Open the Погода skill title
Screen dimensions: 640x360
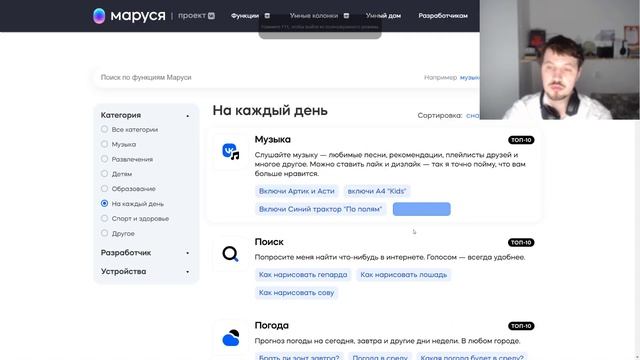[271, 325]
